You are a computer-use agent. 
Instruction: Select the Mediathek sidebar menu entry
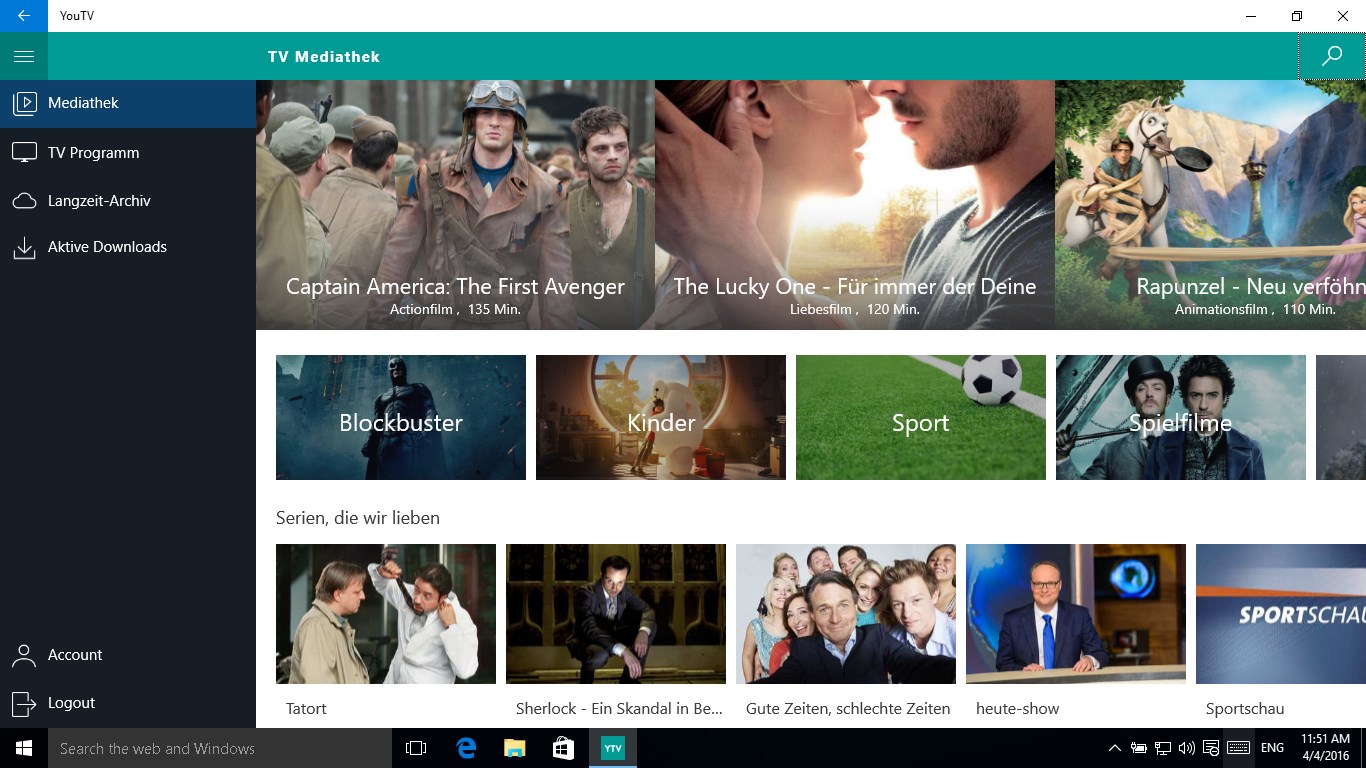click(x=85, y=103)
